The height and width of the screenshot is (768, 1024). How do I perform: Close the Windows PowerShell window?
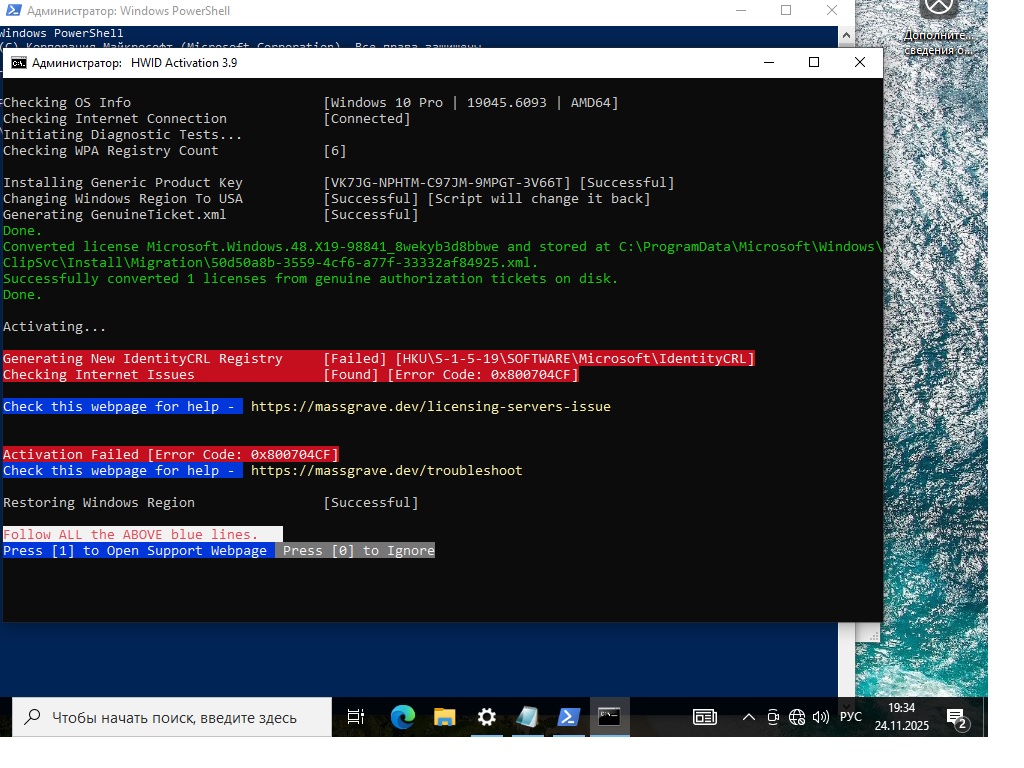[831, 10]
